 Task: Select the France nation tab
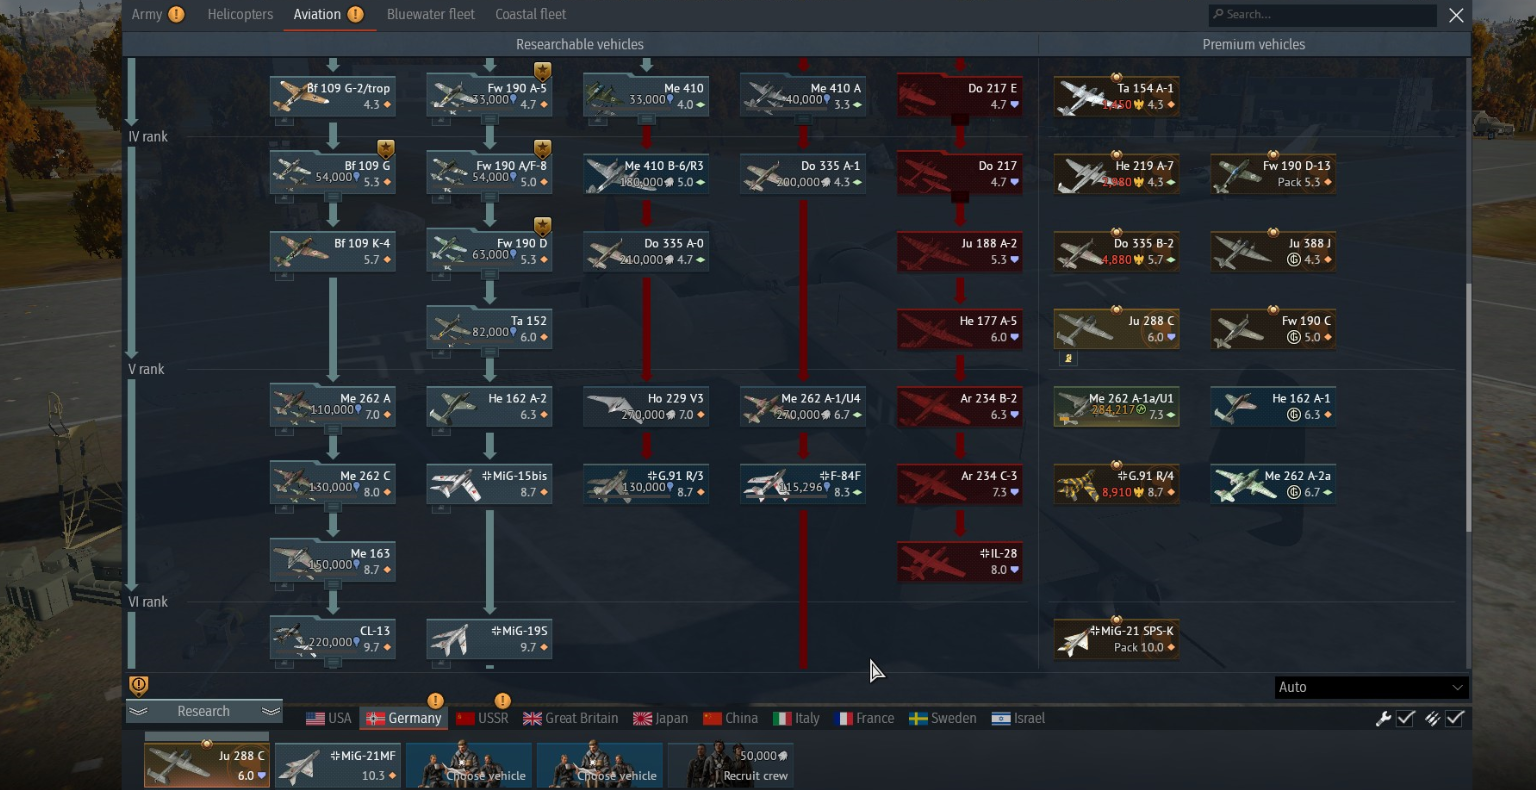tap(865, 718)
